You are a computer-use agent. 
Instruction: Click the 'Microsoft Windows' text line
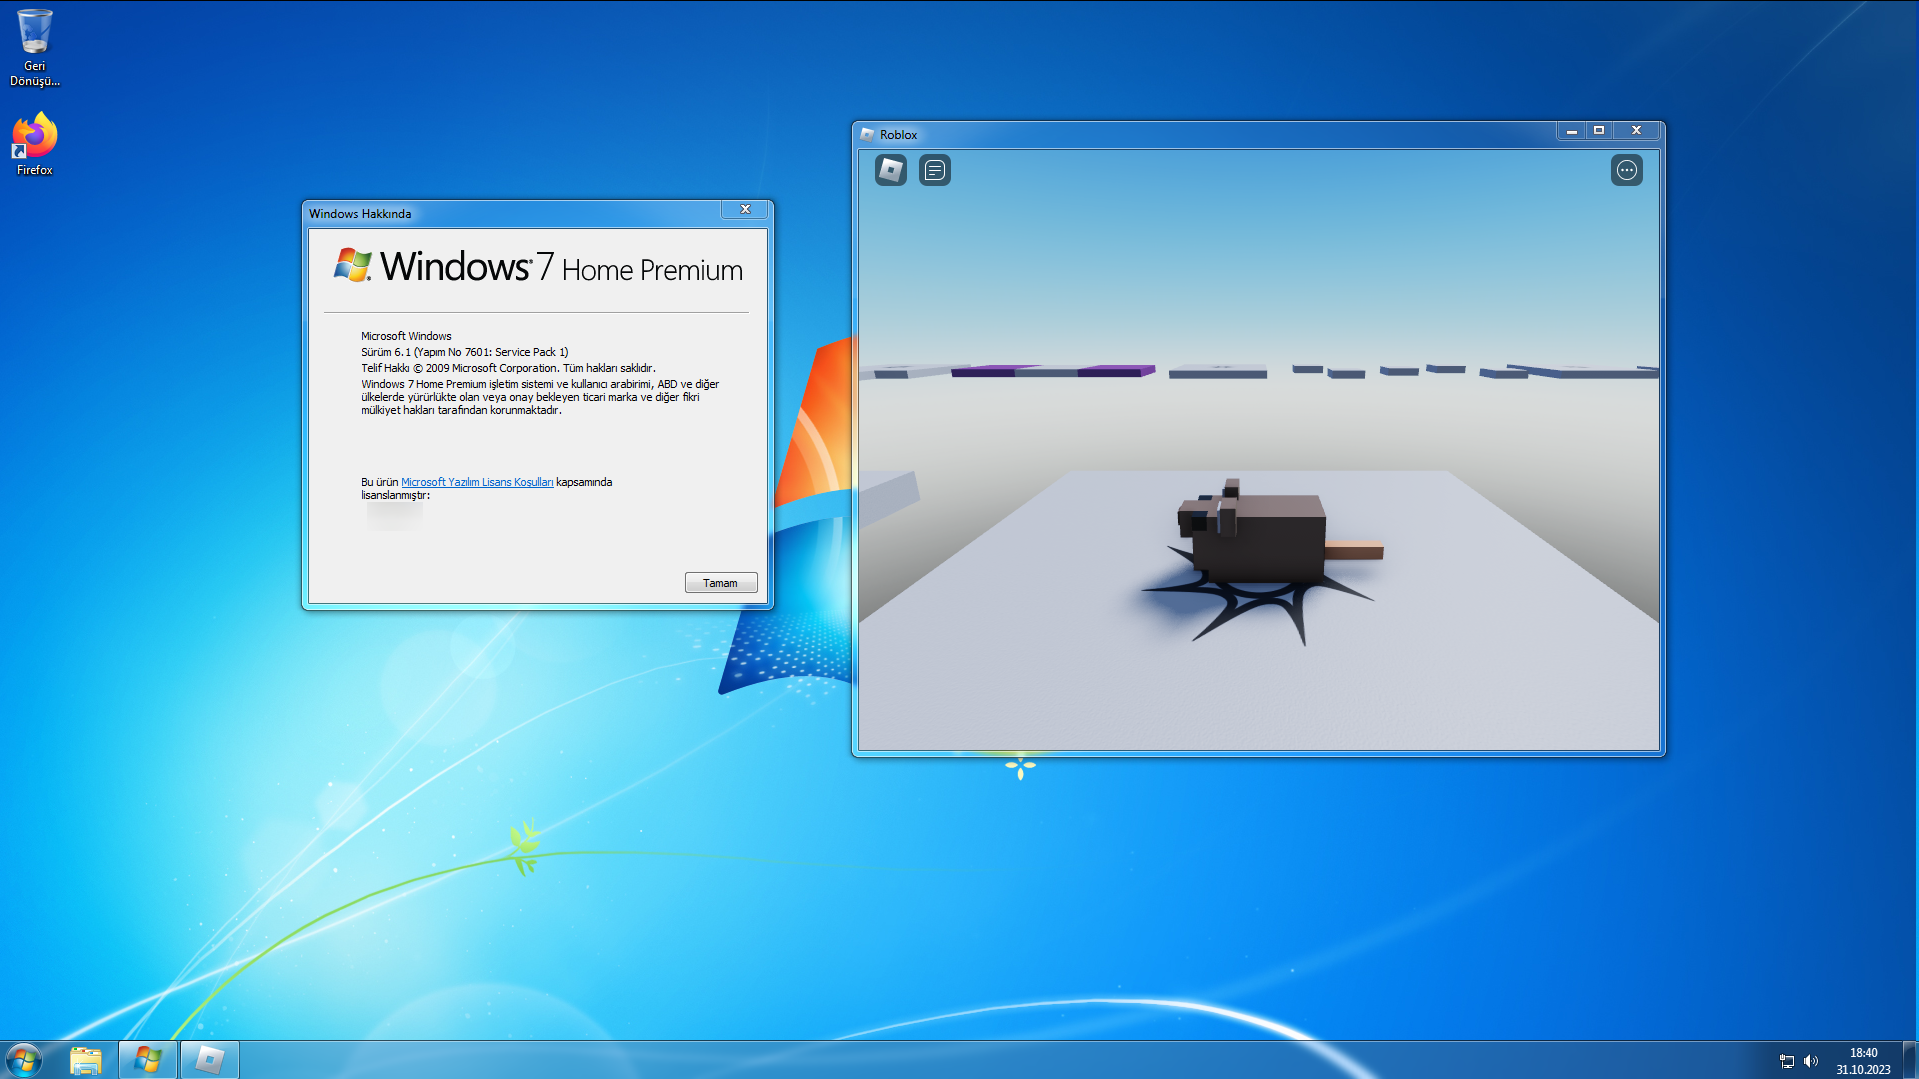(x=406, y=336)
